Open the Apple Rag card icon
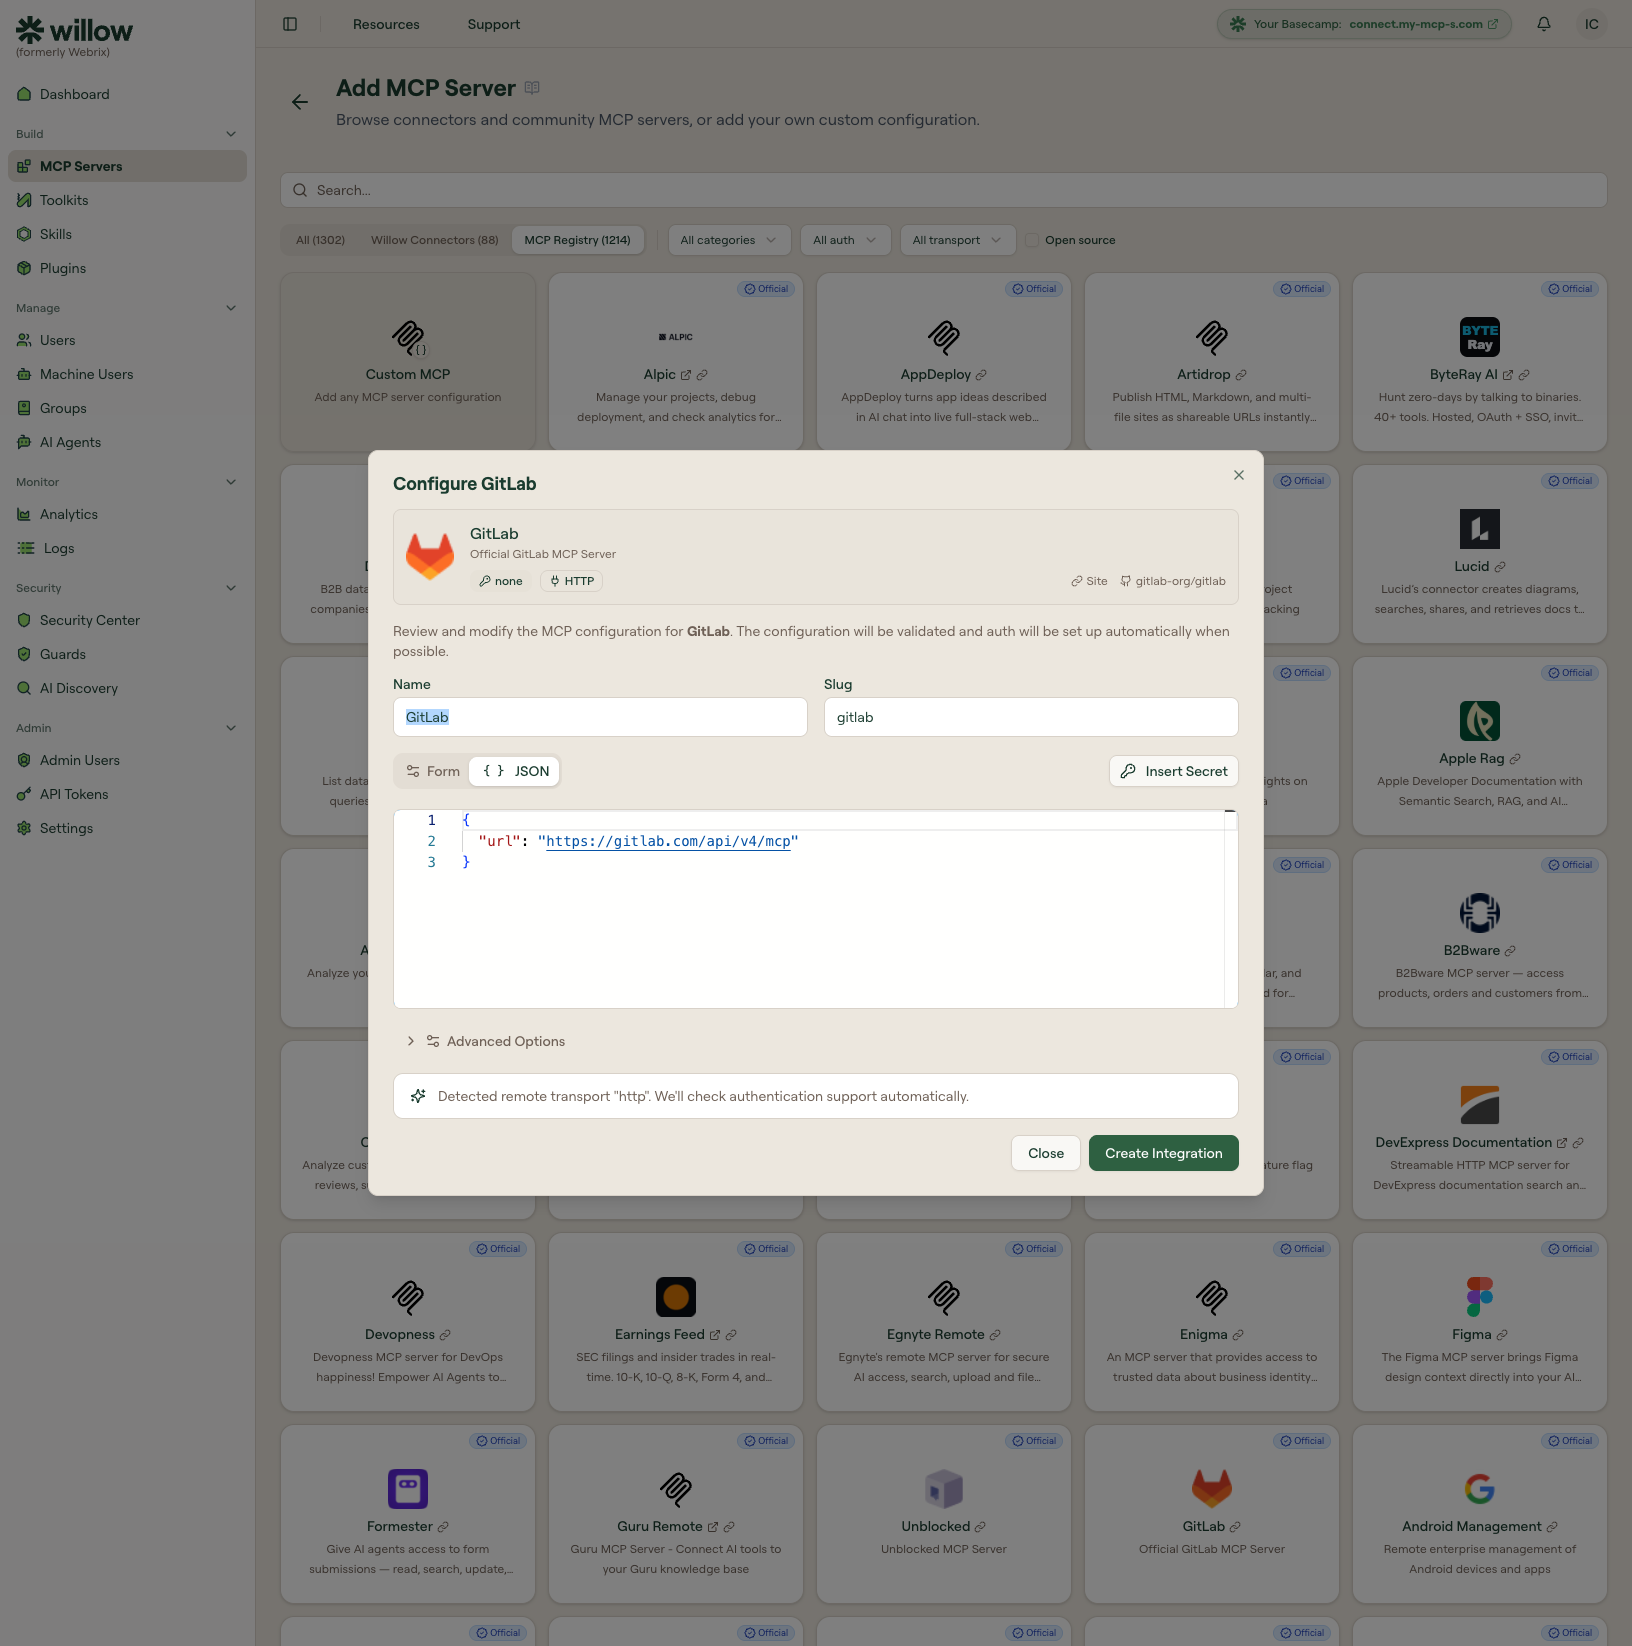Viewport: 1632px width, 1646px height. click(1480, 721)
